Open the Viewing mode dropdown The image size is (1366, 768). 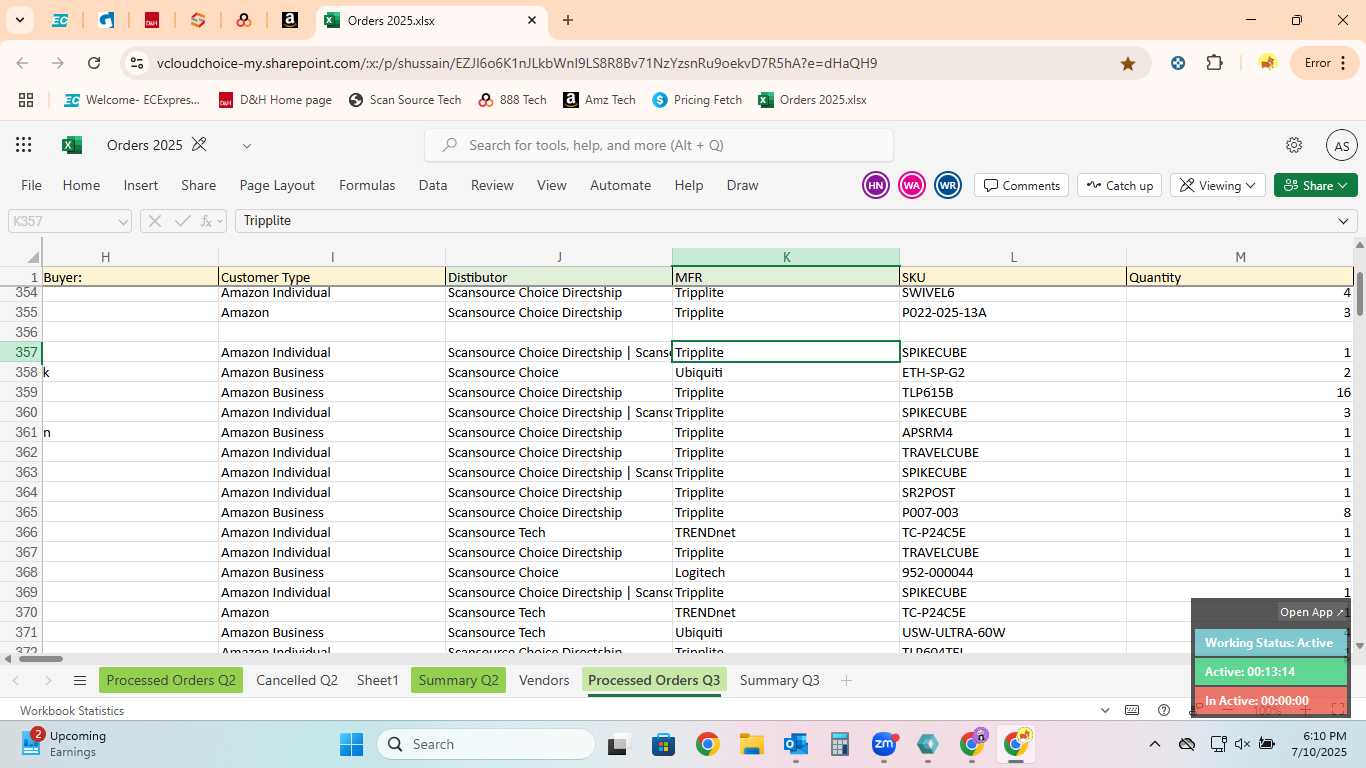point(1217,185)
